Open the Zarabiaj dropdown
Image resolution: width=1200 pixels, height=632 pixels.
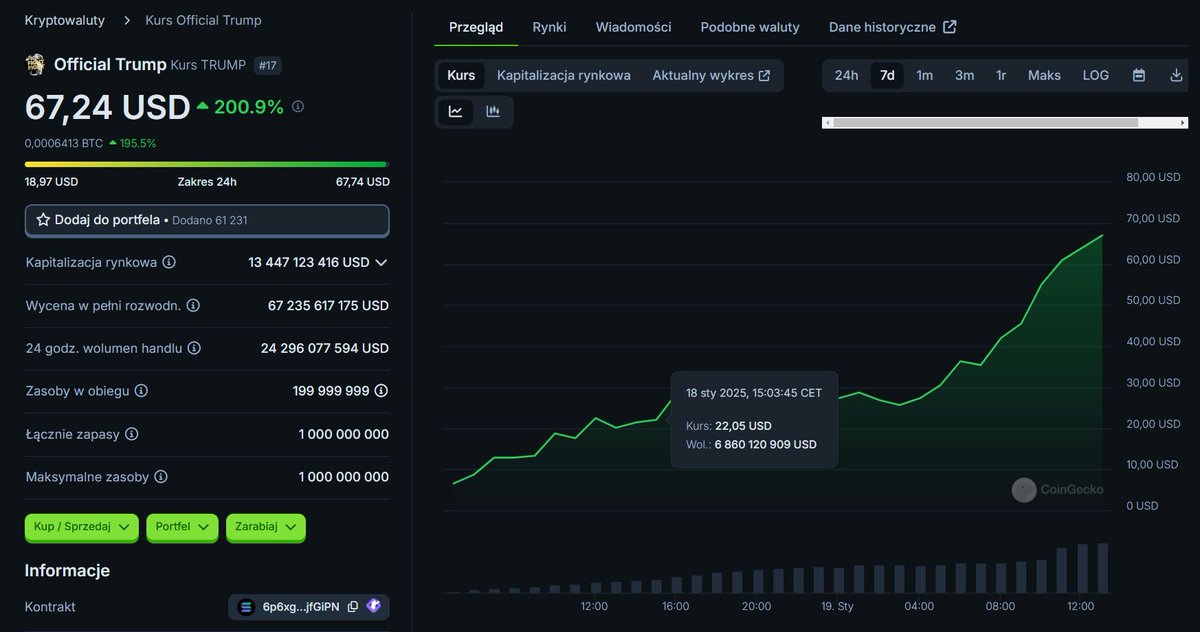coord(266,527)
